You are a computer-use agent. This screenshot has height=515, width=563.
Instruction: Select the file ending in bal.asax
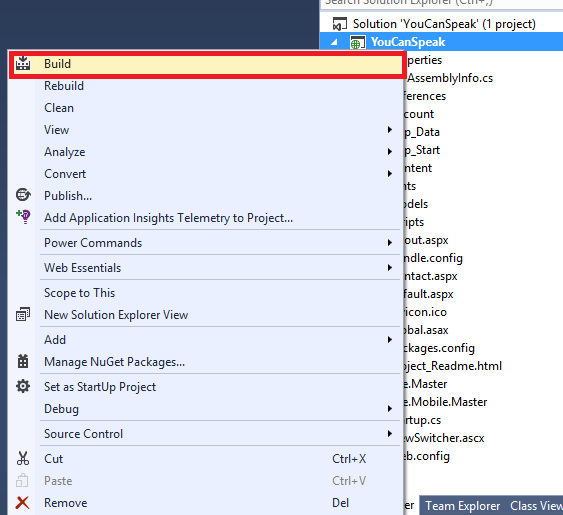pos(426,330)
